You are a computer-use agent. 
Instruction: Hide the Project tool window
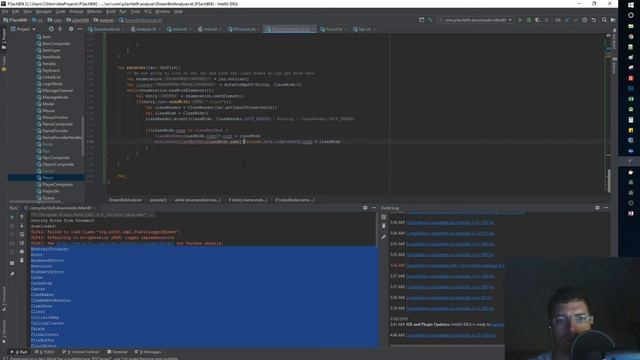click(80, 29)
